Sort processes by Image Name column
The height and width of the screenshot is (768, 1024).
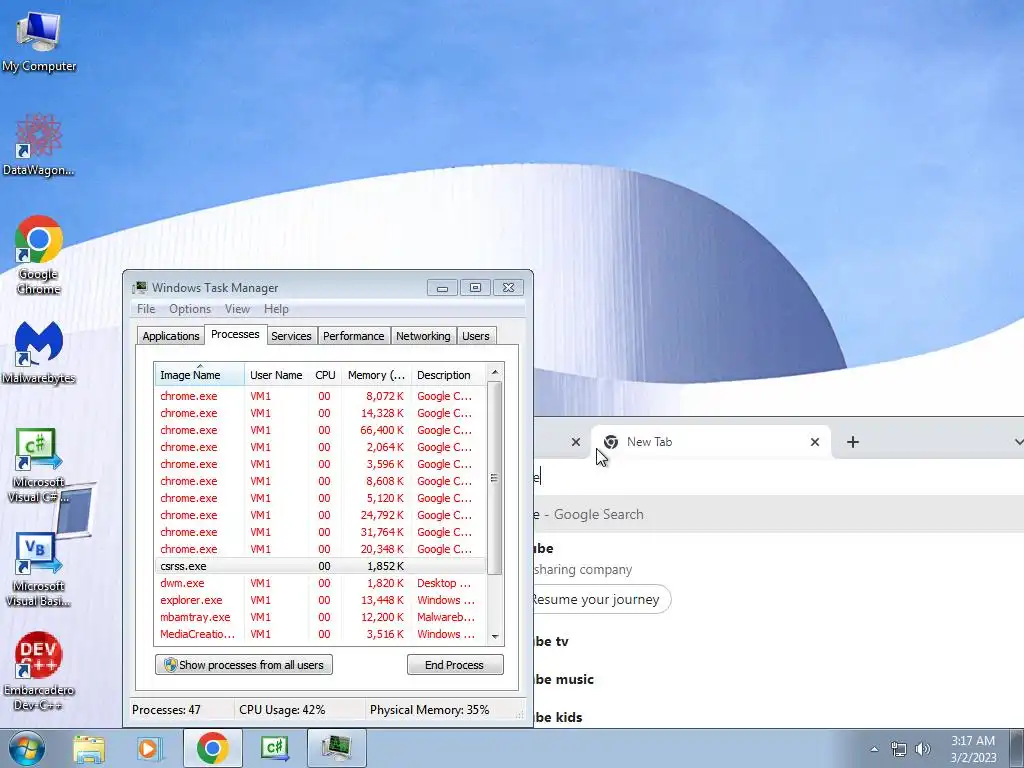[x=199, y=375]
